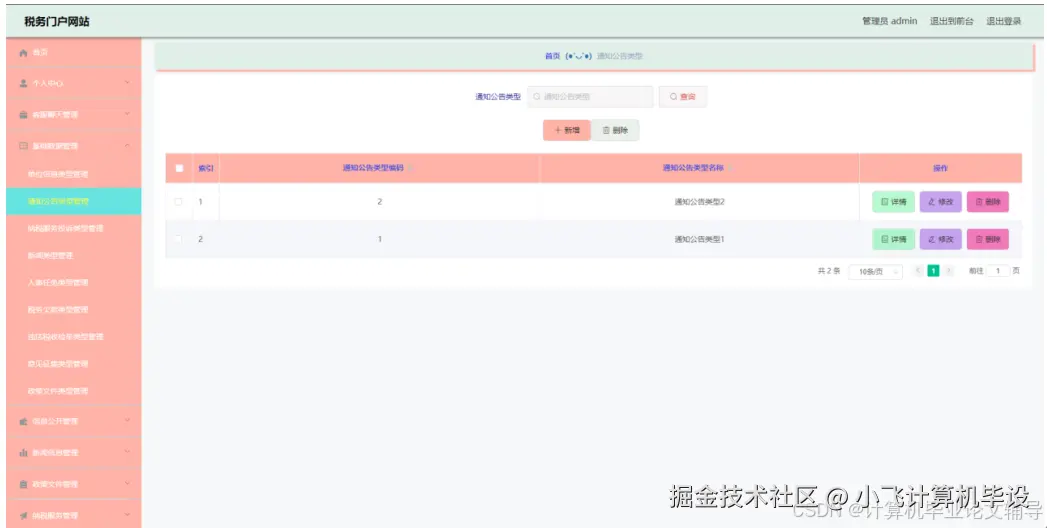
Task: Open 单位信用类型管理 in the sidebar
Action: 73,174
